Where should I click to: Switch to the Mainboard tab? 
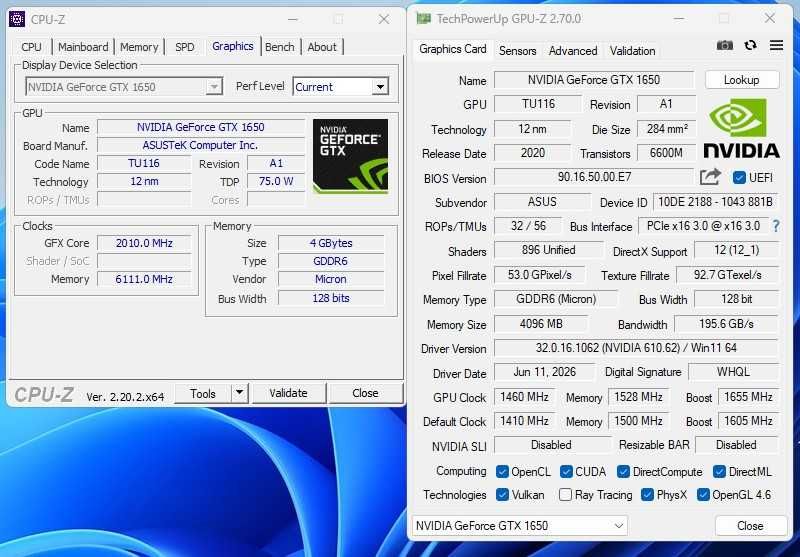point(83,47)
